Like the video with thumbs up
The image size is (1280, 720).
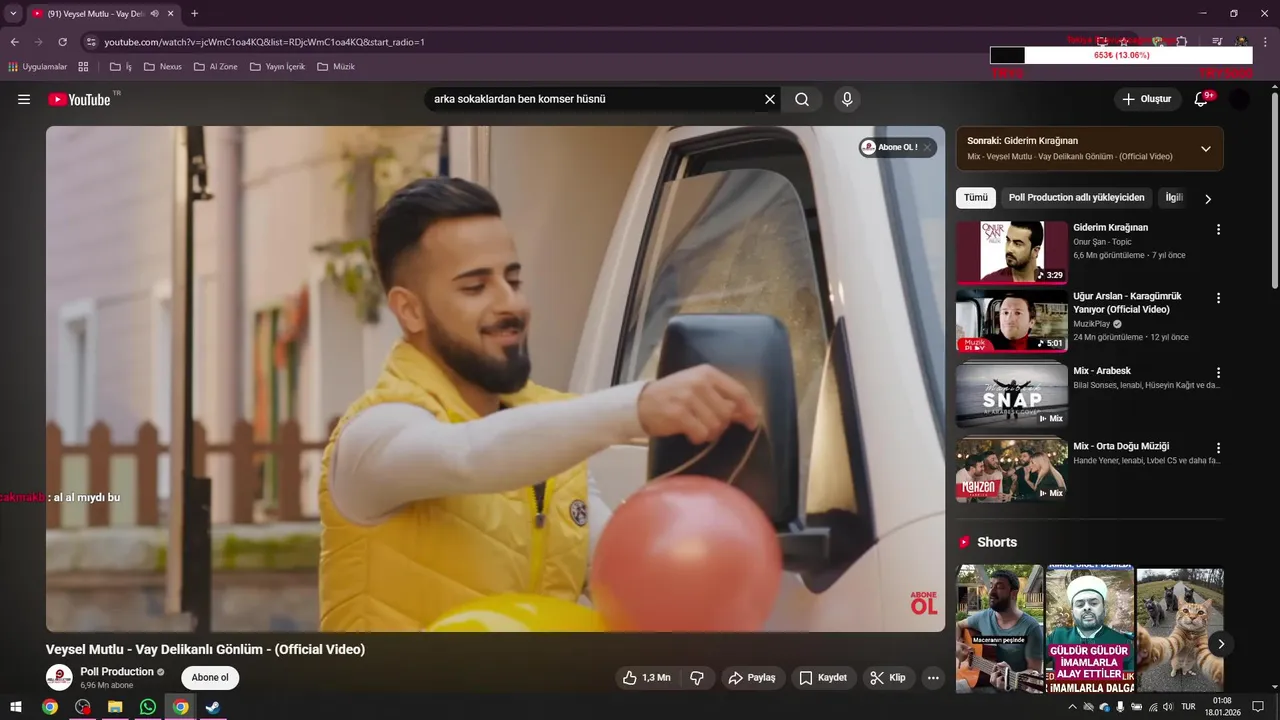646,678
